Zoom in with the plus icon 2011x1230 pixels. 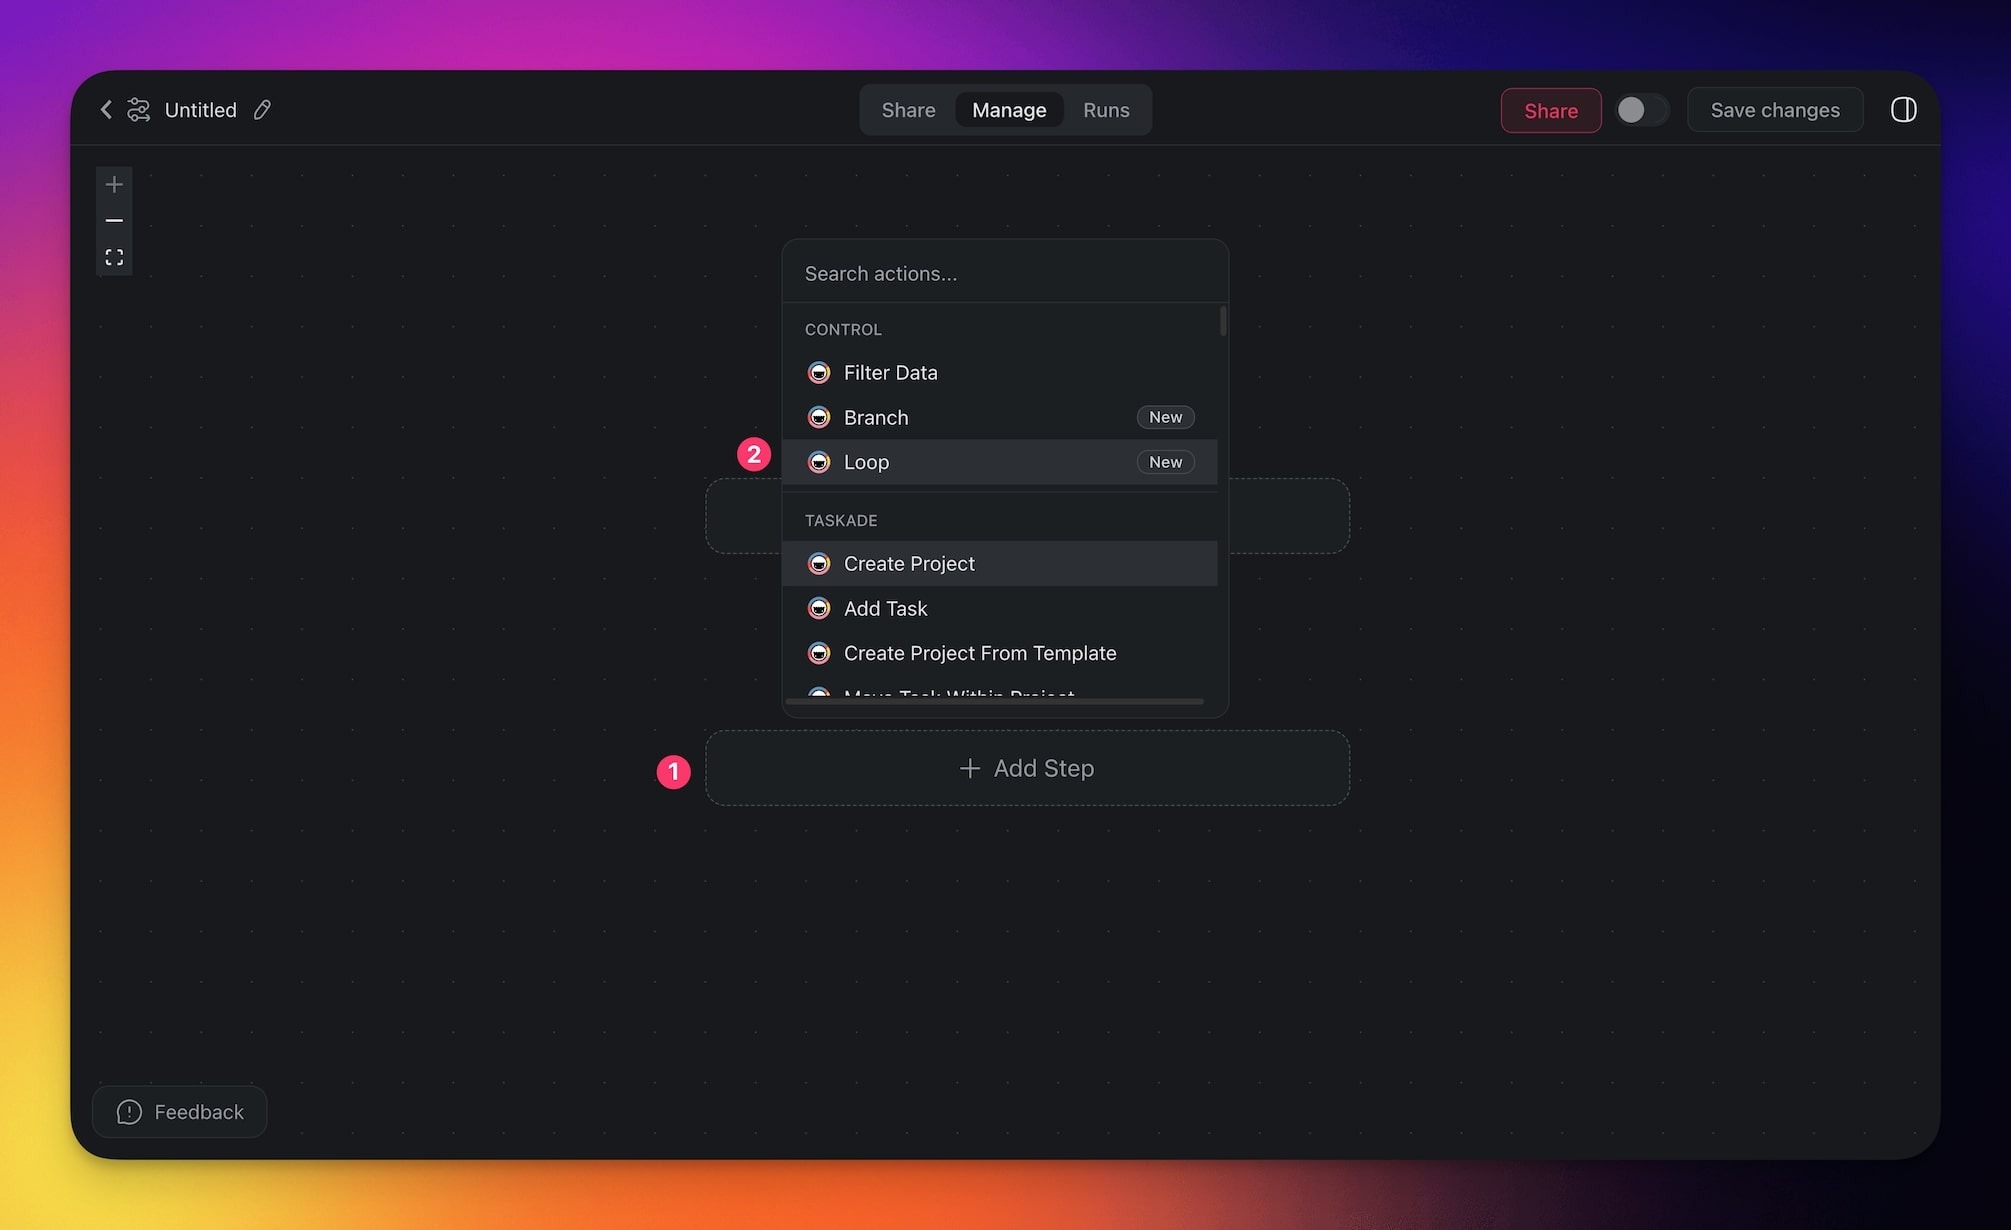tap(114, 185)
